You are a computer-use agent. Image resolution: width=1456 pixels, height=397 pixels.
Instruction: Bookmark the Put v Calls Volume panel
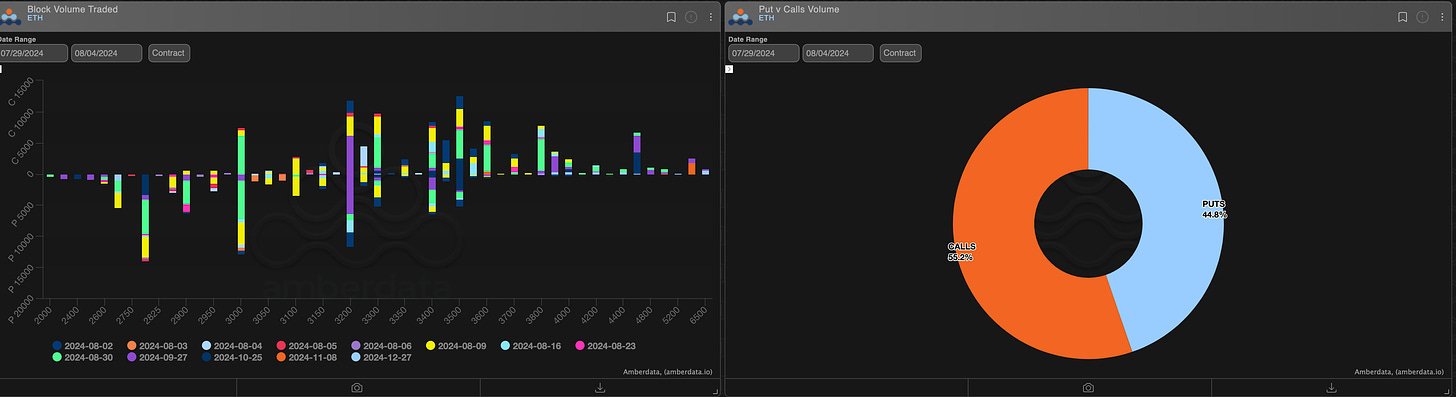[x=1403, y=17]
